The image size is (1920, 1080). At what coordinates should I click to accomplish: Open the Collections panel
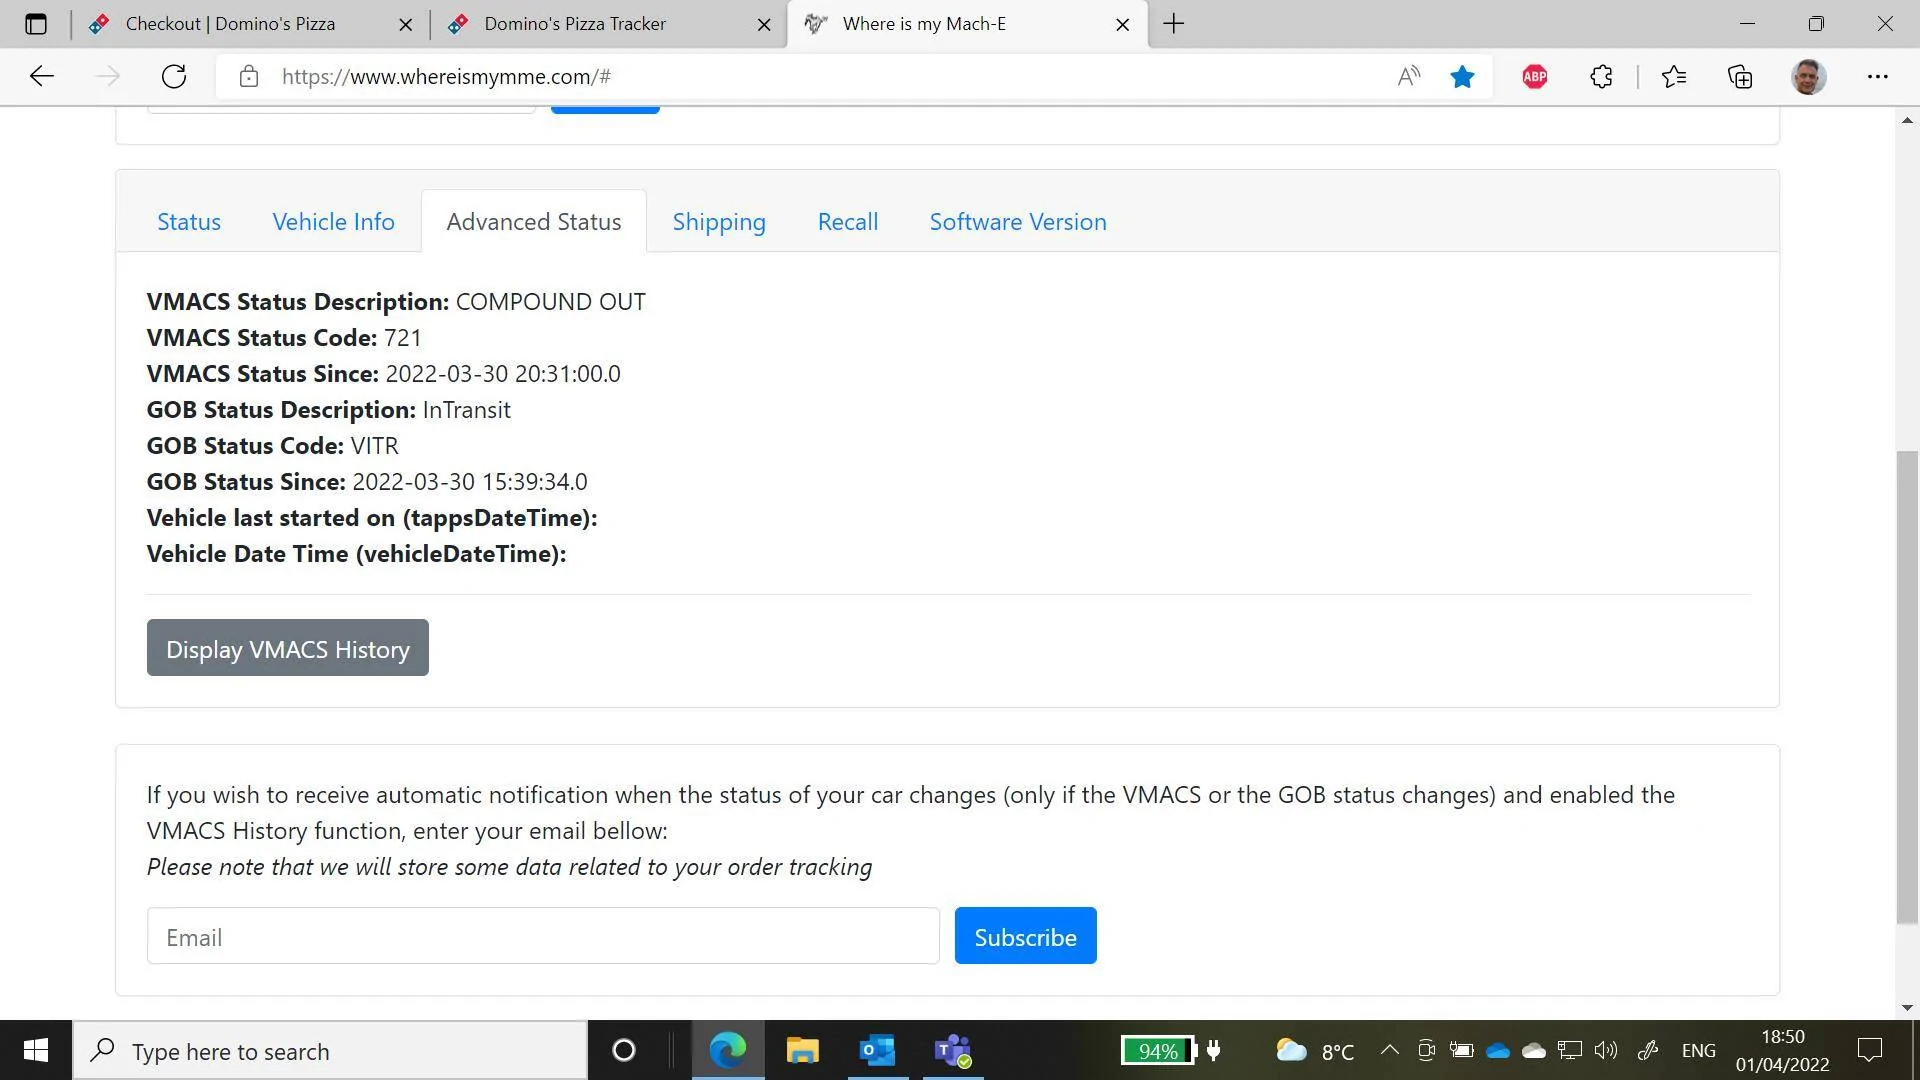click(x=1740, y=77)
